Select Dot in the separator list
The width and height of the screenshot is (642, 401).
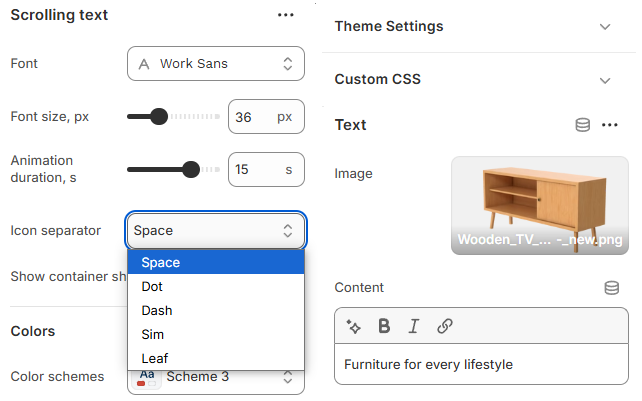(x=216, y=286)
